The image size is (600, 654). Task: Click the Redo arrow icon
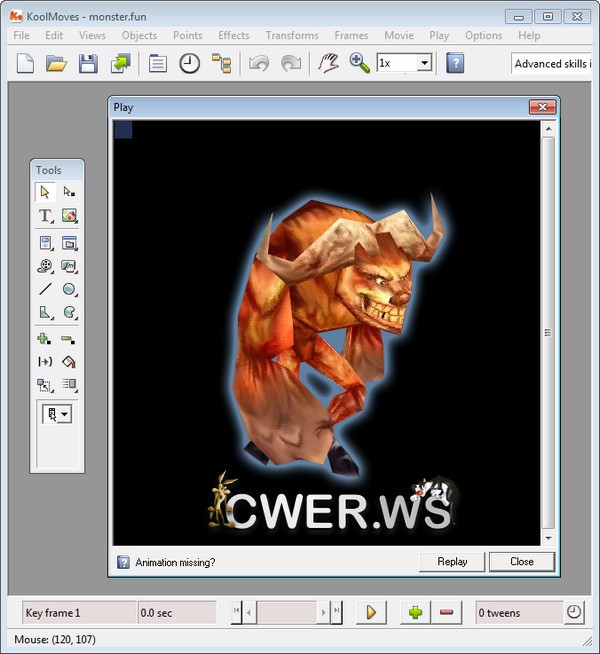pos(291,63)
